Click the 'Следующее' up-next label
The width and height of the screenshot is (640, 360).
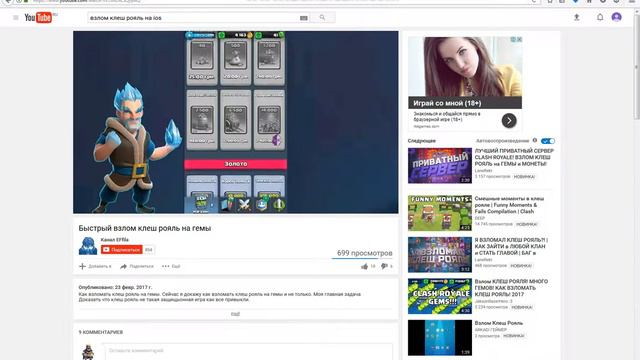(422, 141)
